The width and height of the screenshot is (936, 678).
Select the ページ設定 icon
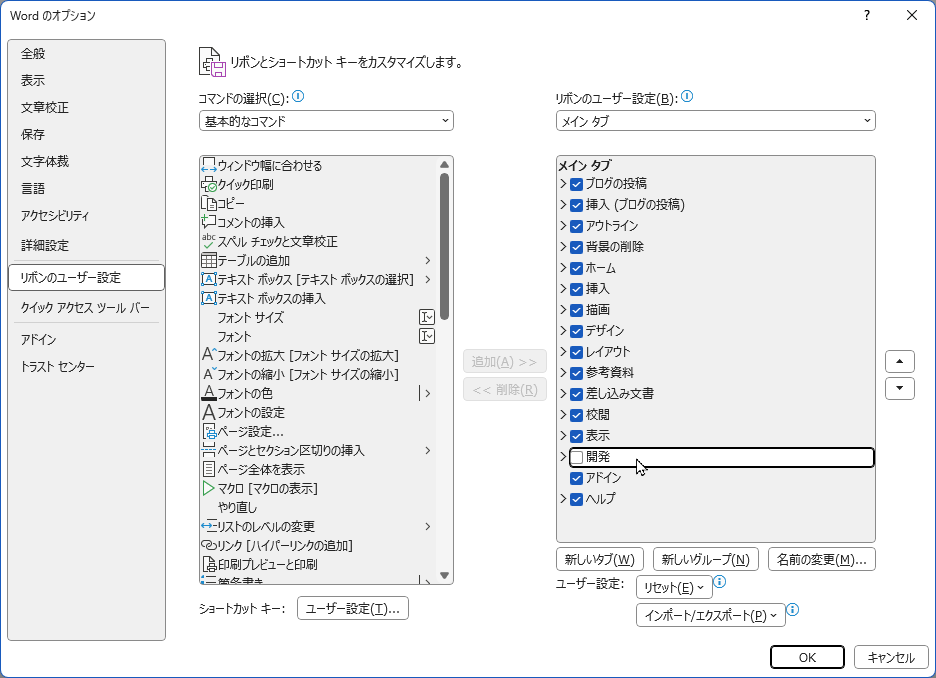coord(208,432)
